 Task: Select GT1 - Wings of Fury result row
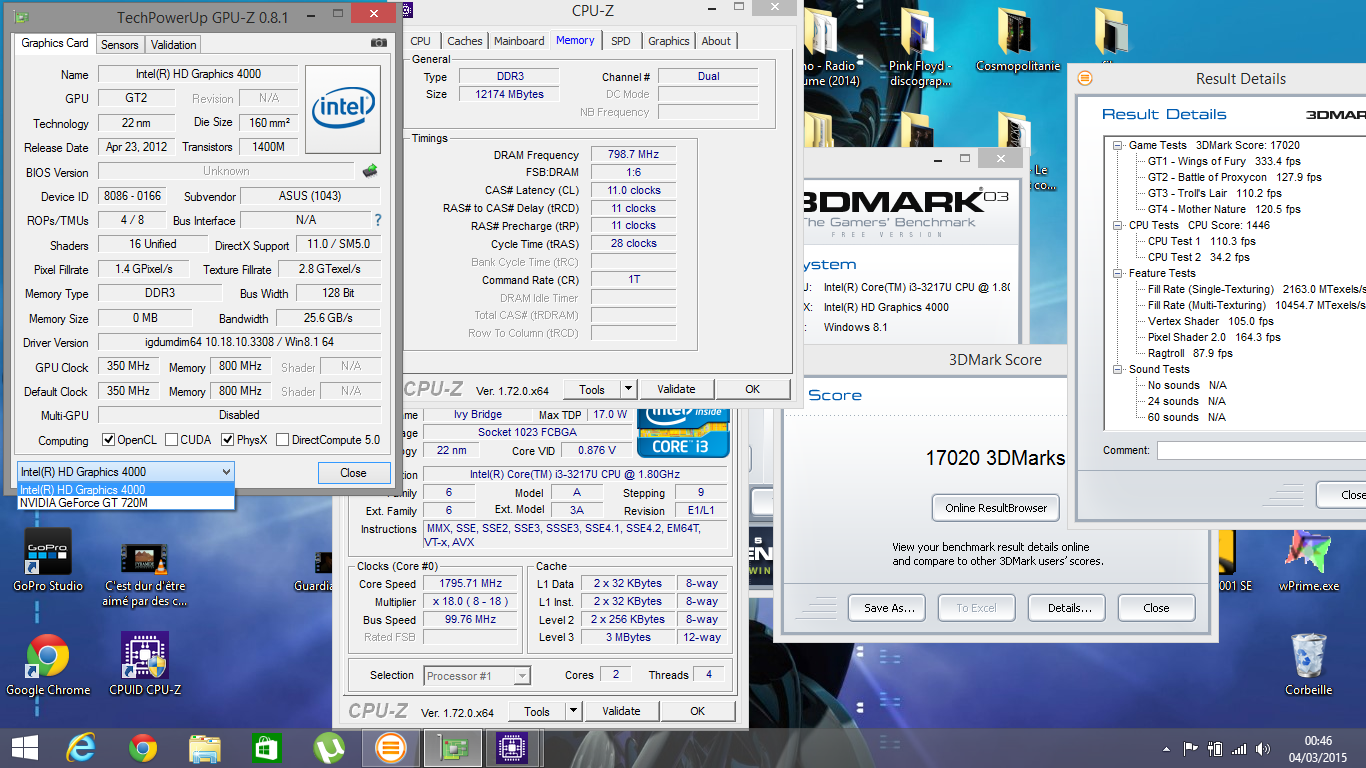point(1224,161)
